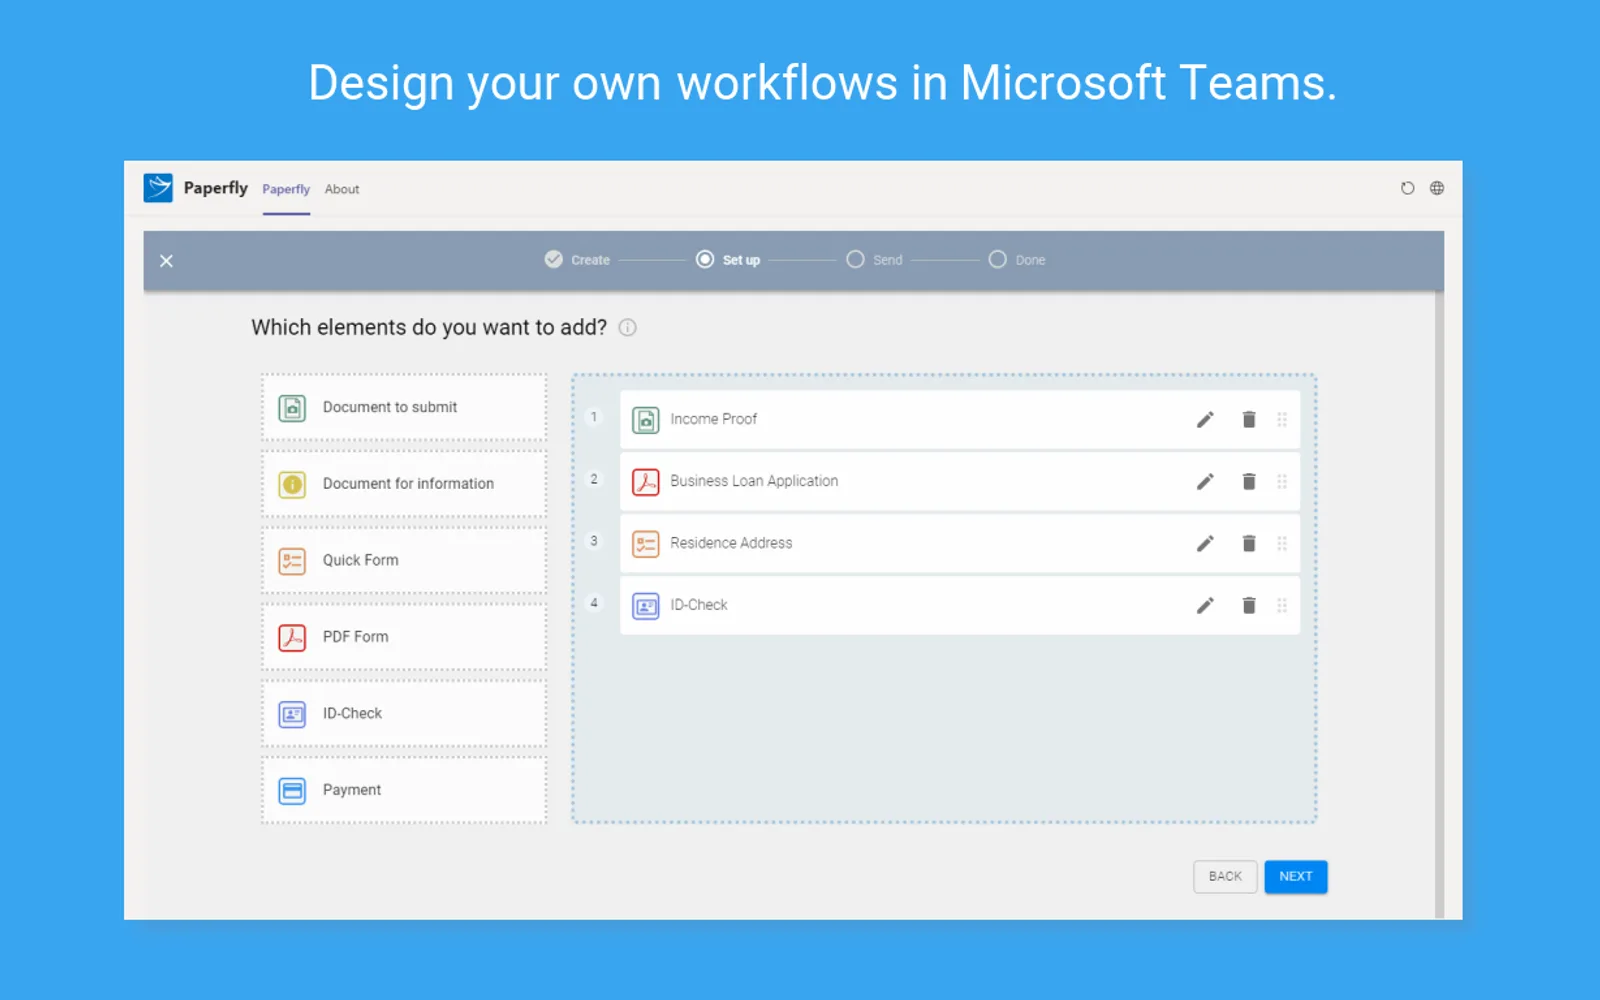The image size is (1600, 1000).
Task: Select 'Residence Address' row text
Action: tap(731, 543)
